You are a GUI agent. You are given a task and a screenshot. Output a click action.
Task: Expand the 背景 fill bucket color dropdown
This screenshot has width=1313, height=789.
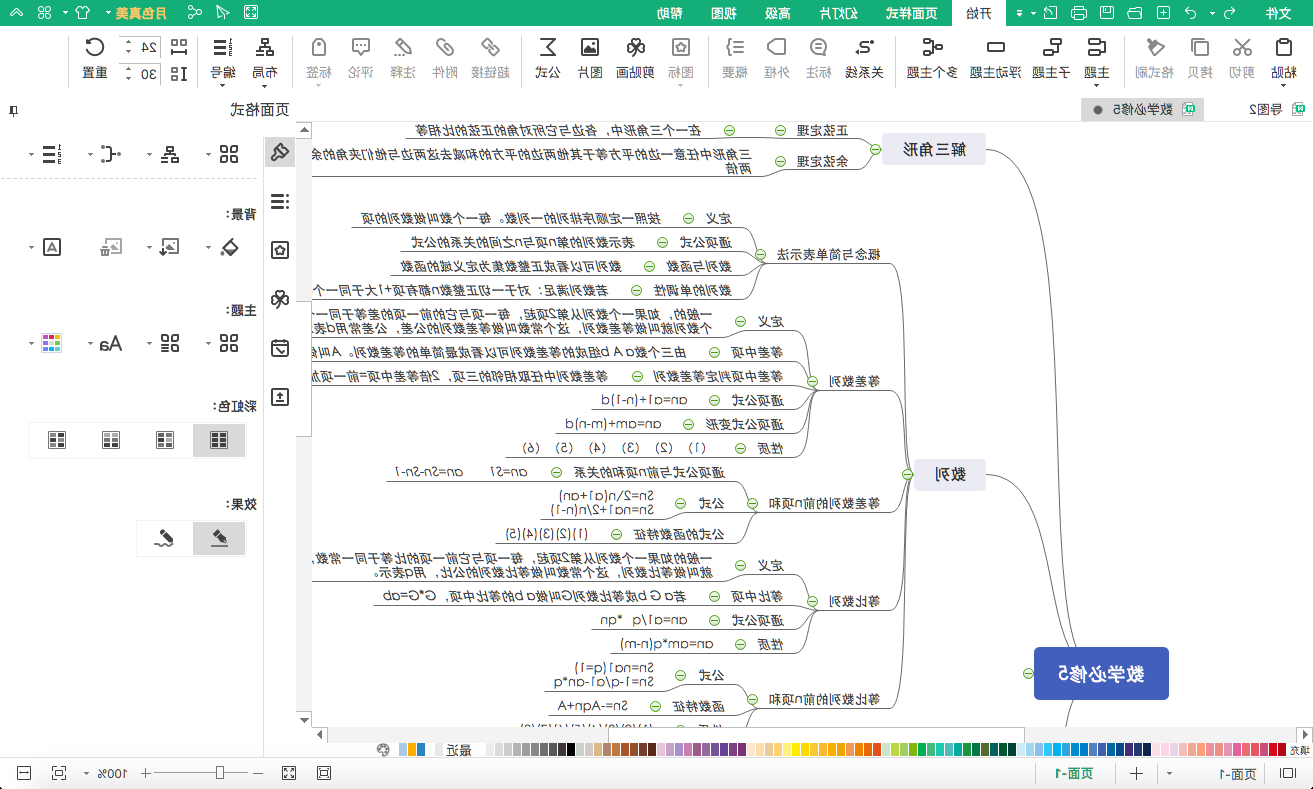click(x=208, y=247)
